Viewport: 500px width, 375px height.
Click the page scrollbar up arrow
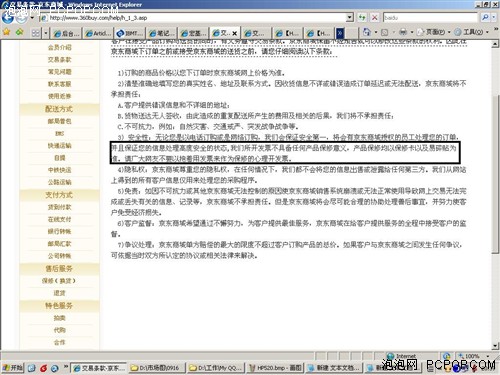[x=495, y=44]
